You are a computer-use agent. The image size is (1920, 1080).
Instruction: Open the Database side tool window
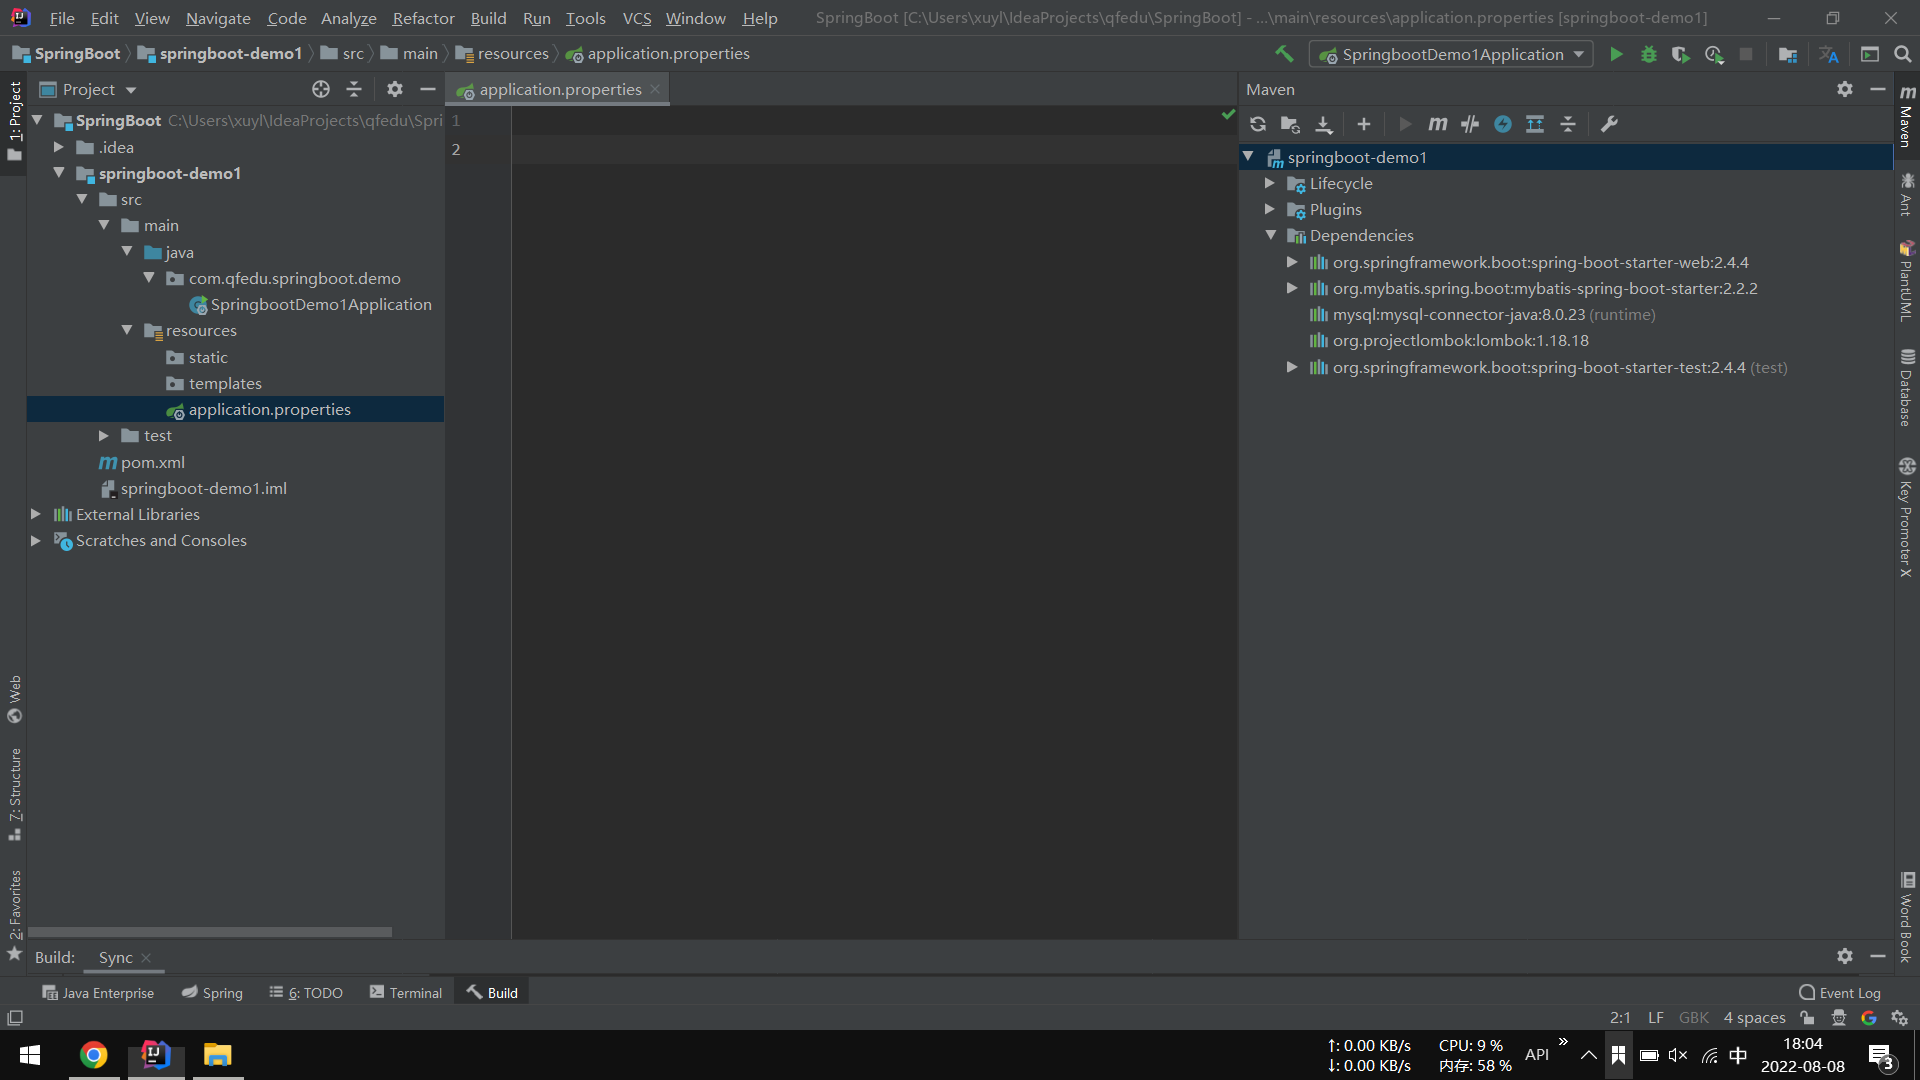[1907, 388]
